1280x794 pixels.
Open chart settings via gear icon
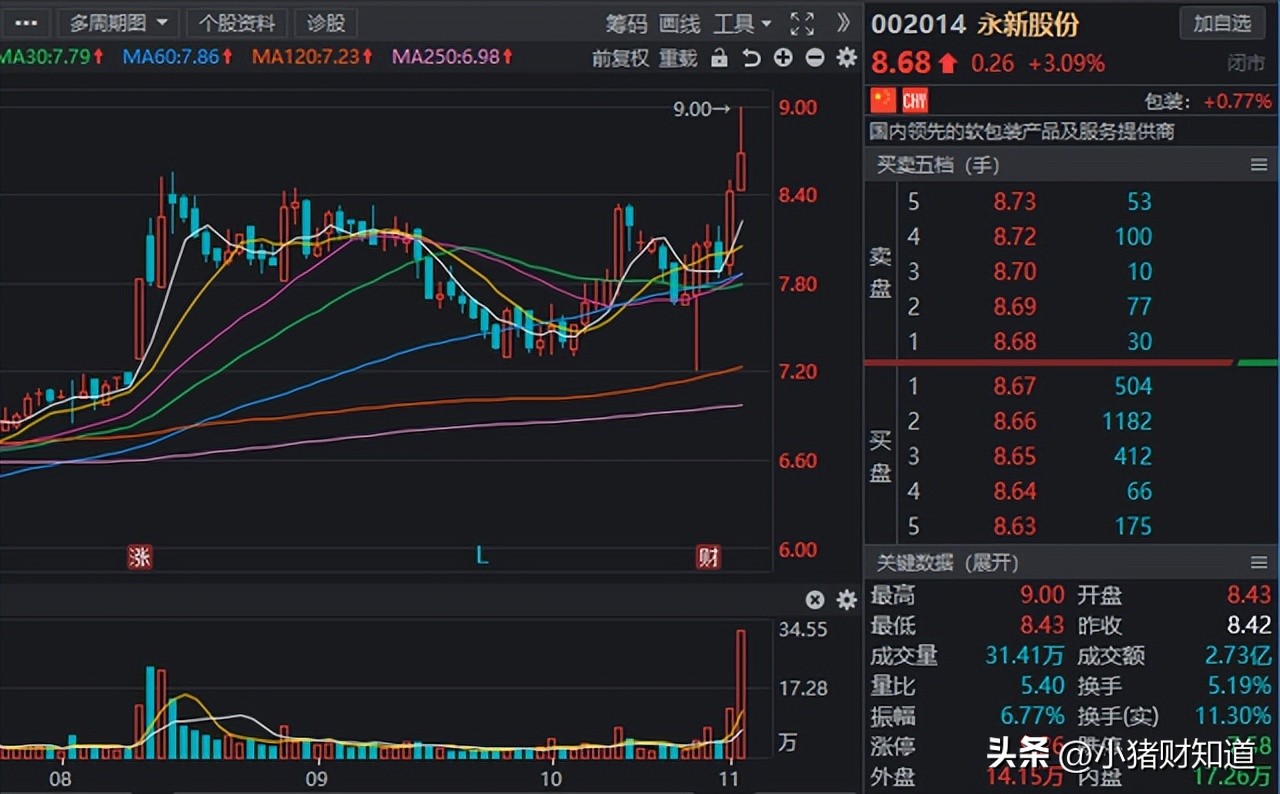(x=845, y=58)
